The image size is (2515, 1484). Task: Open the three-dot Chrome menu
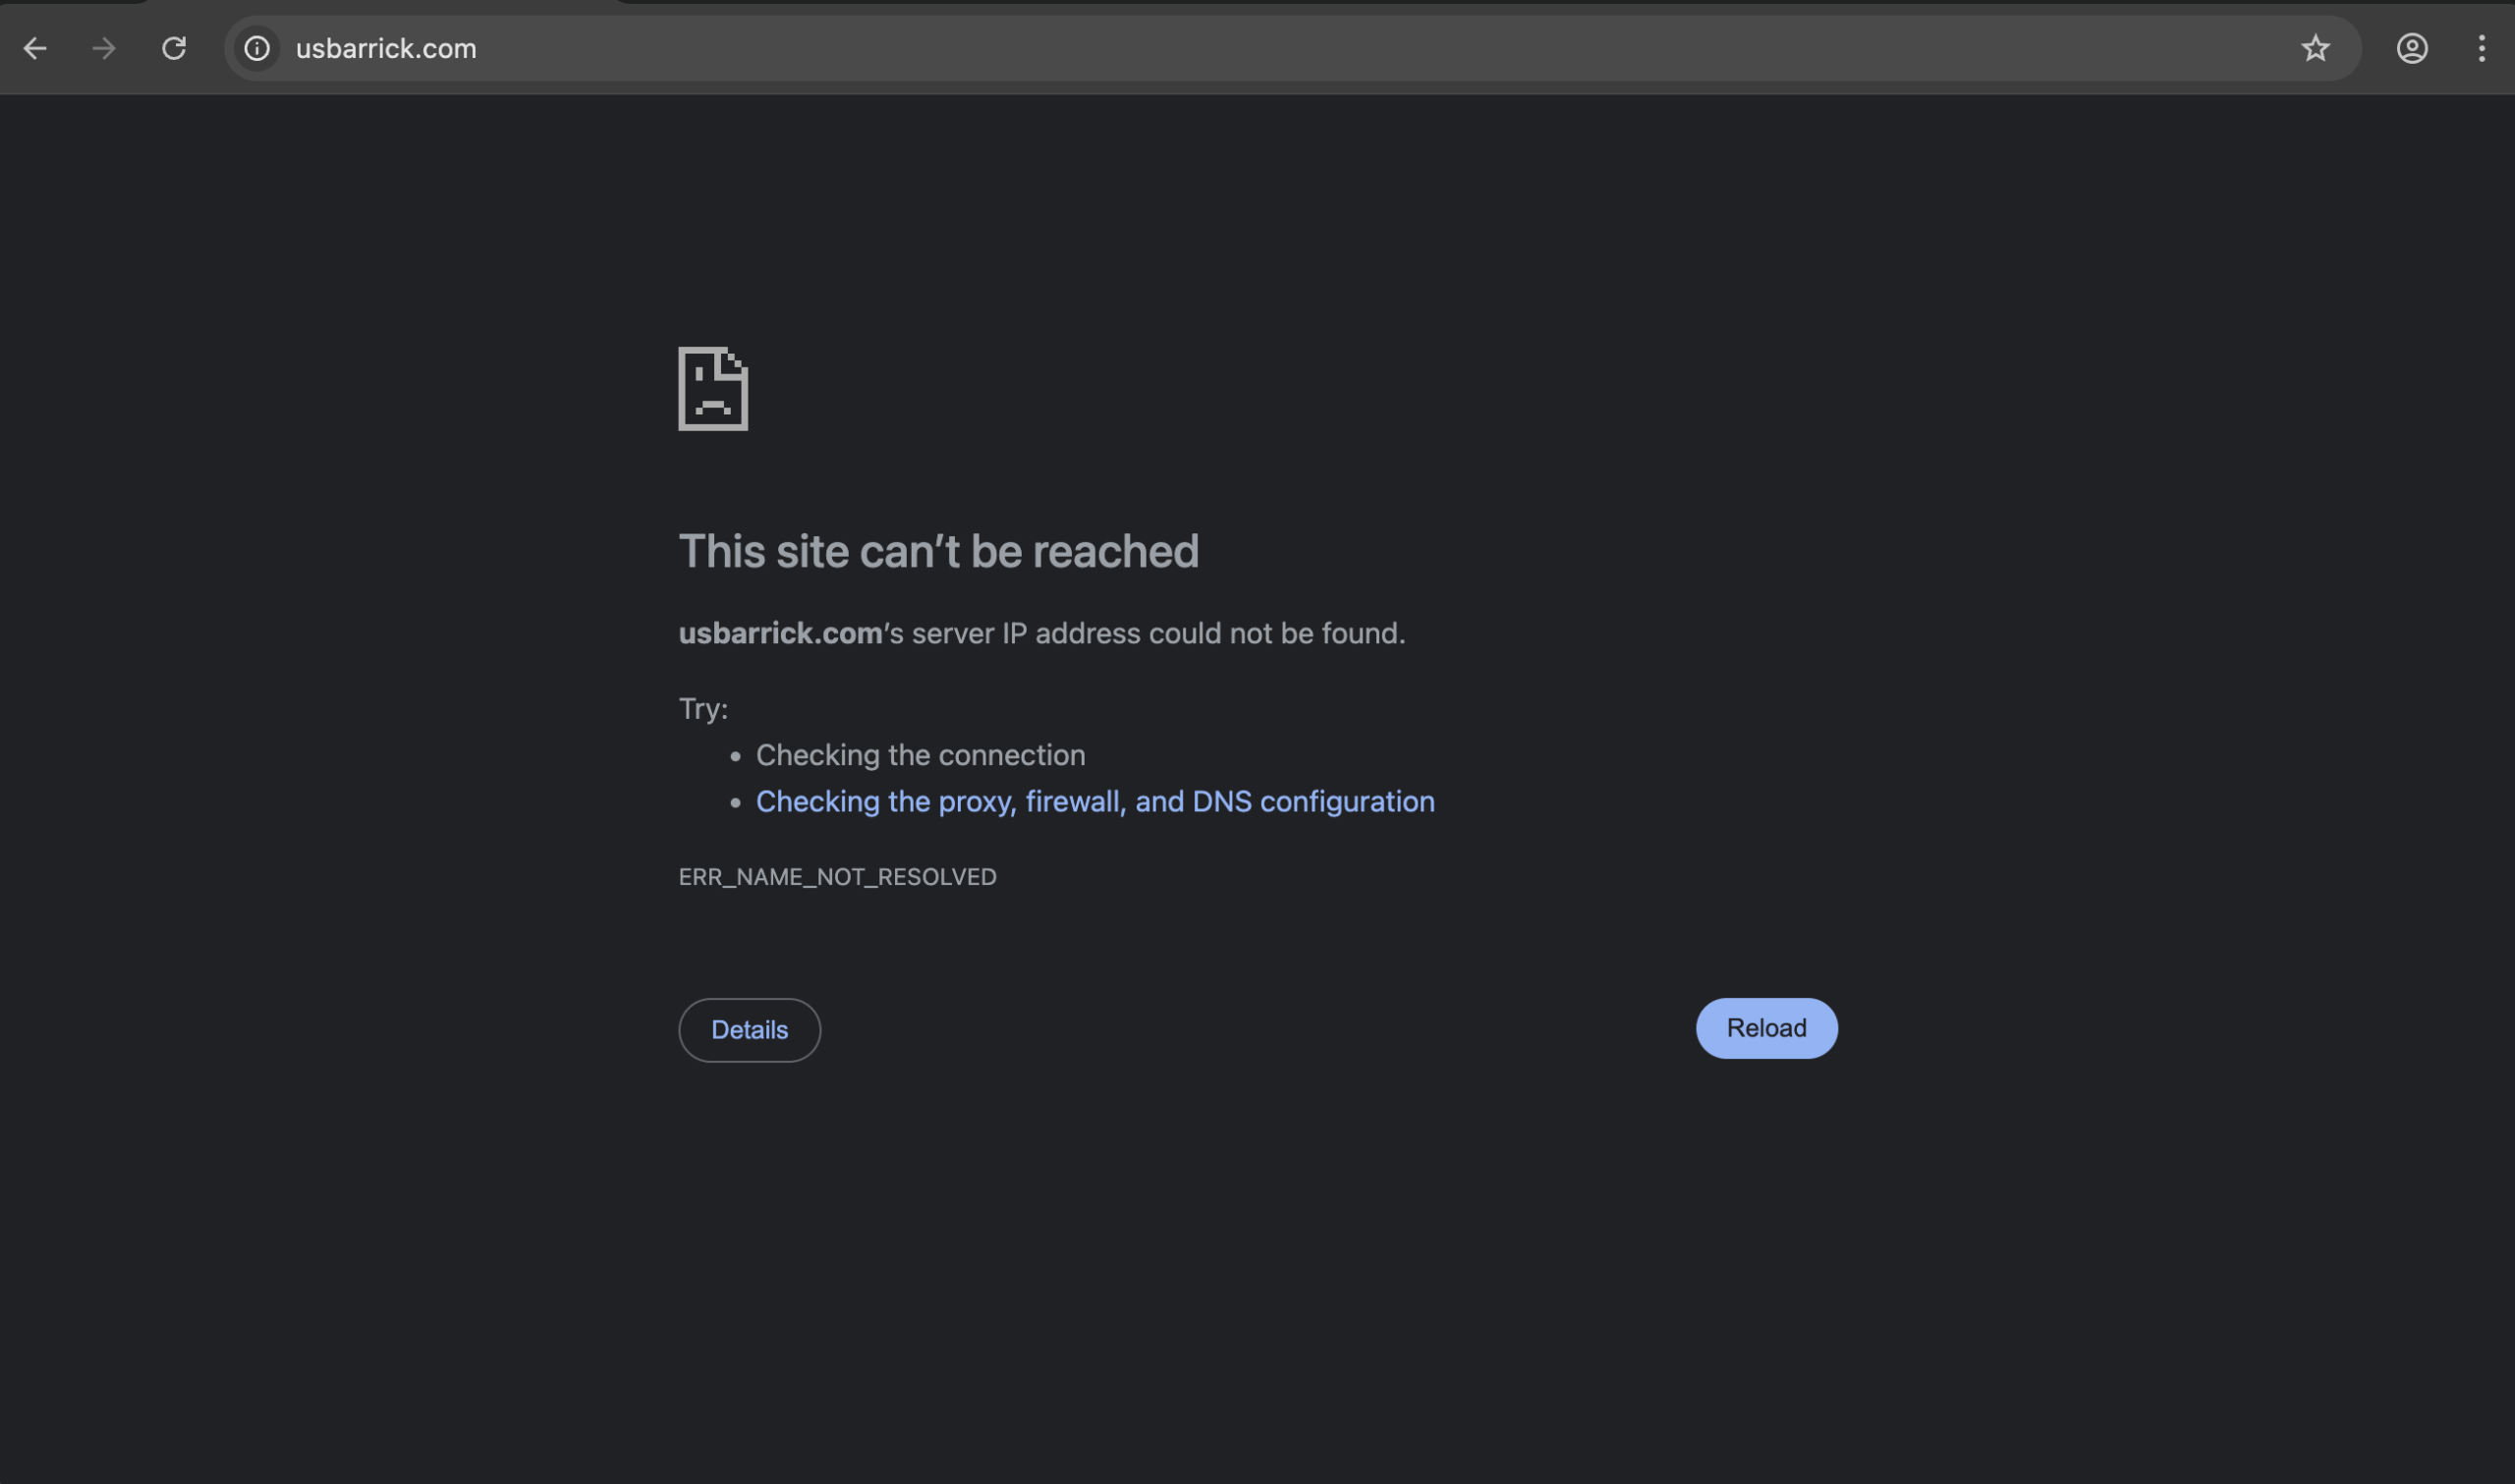click(2481, 48)
